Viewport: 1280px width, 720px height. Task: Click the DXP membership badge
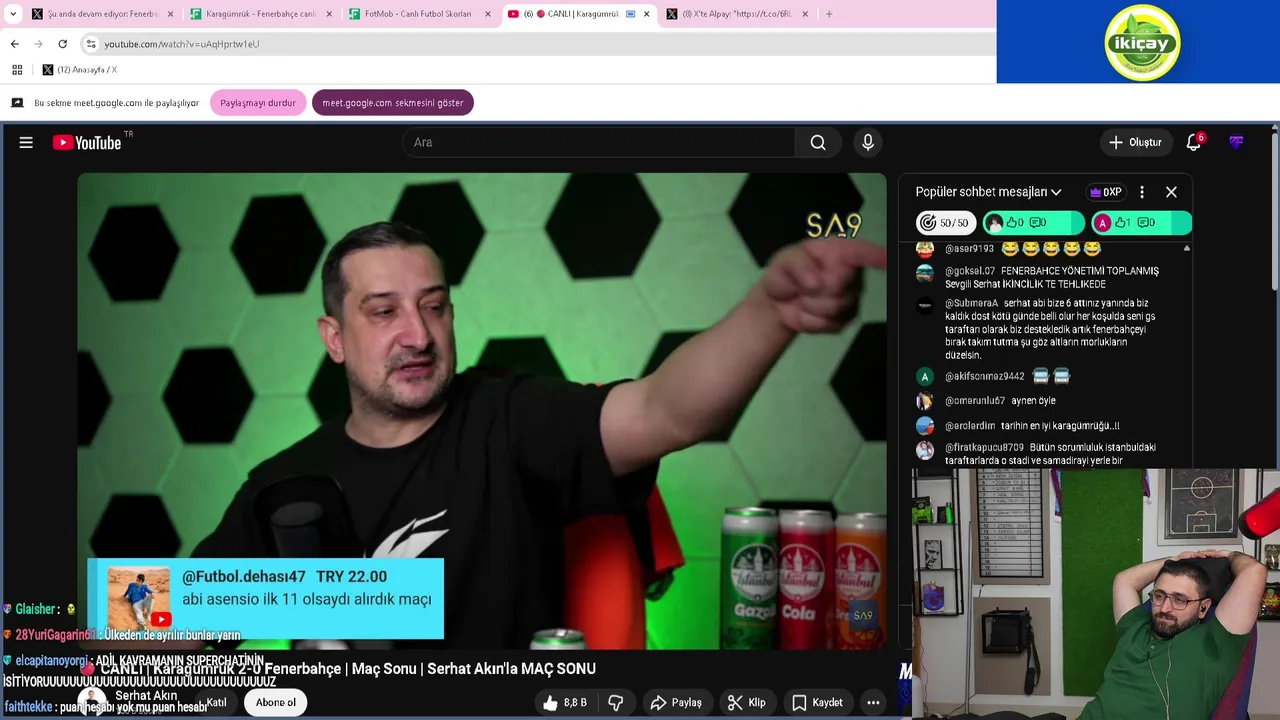click(1106, 192)
